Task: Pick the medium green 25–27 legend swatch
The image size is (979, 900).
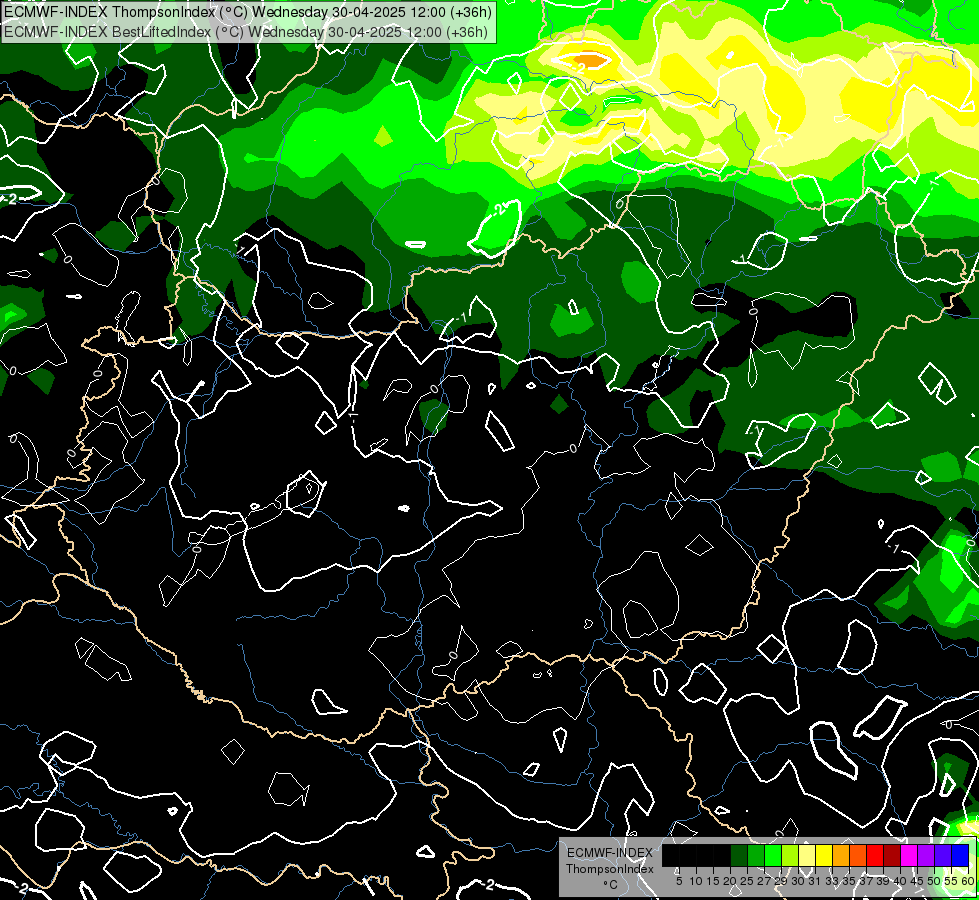Action: coord(756,855)
